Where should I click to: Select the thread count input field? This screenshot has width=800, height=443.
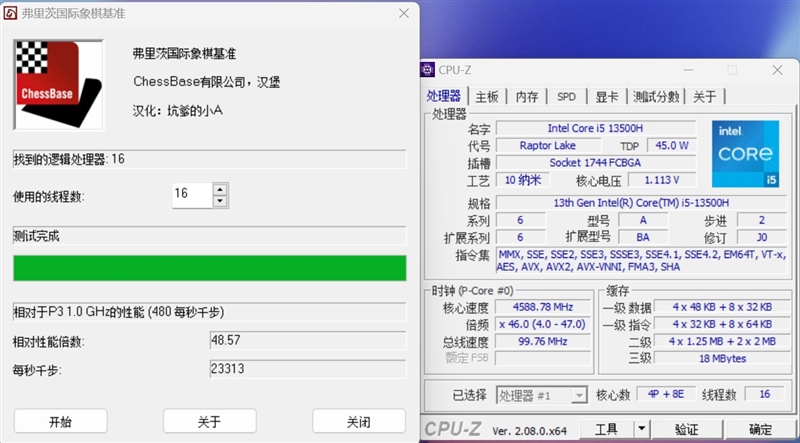(191, 194)
